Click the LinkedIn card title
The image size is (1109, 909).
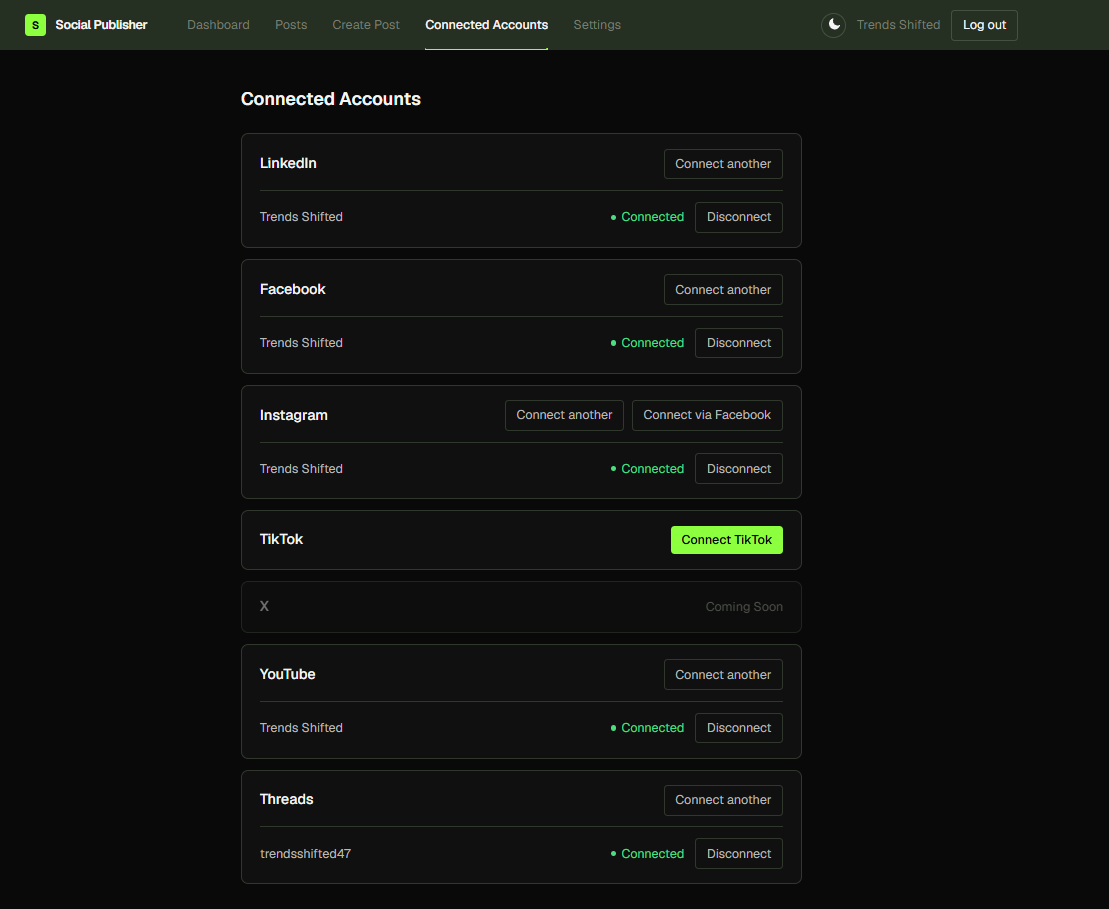288,163
